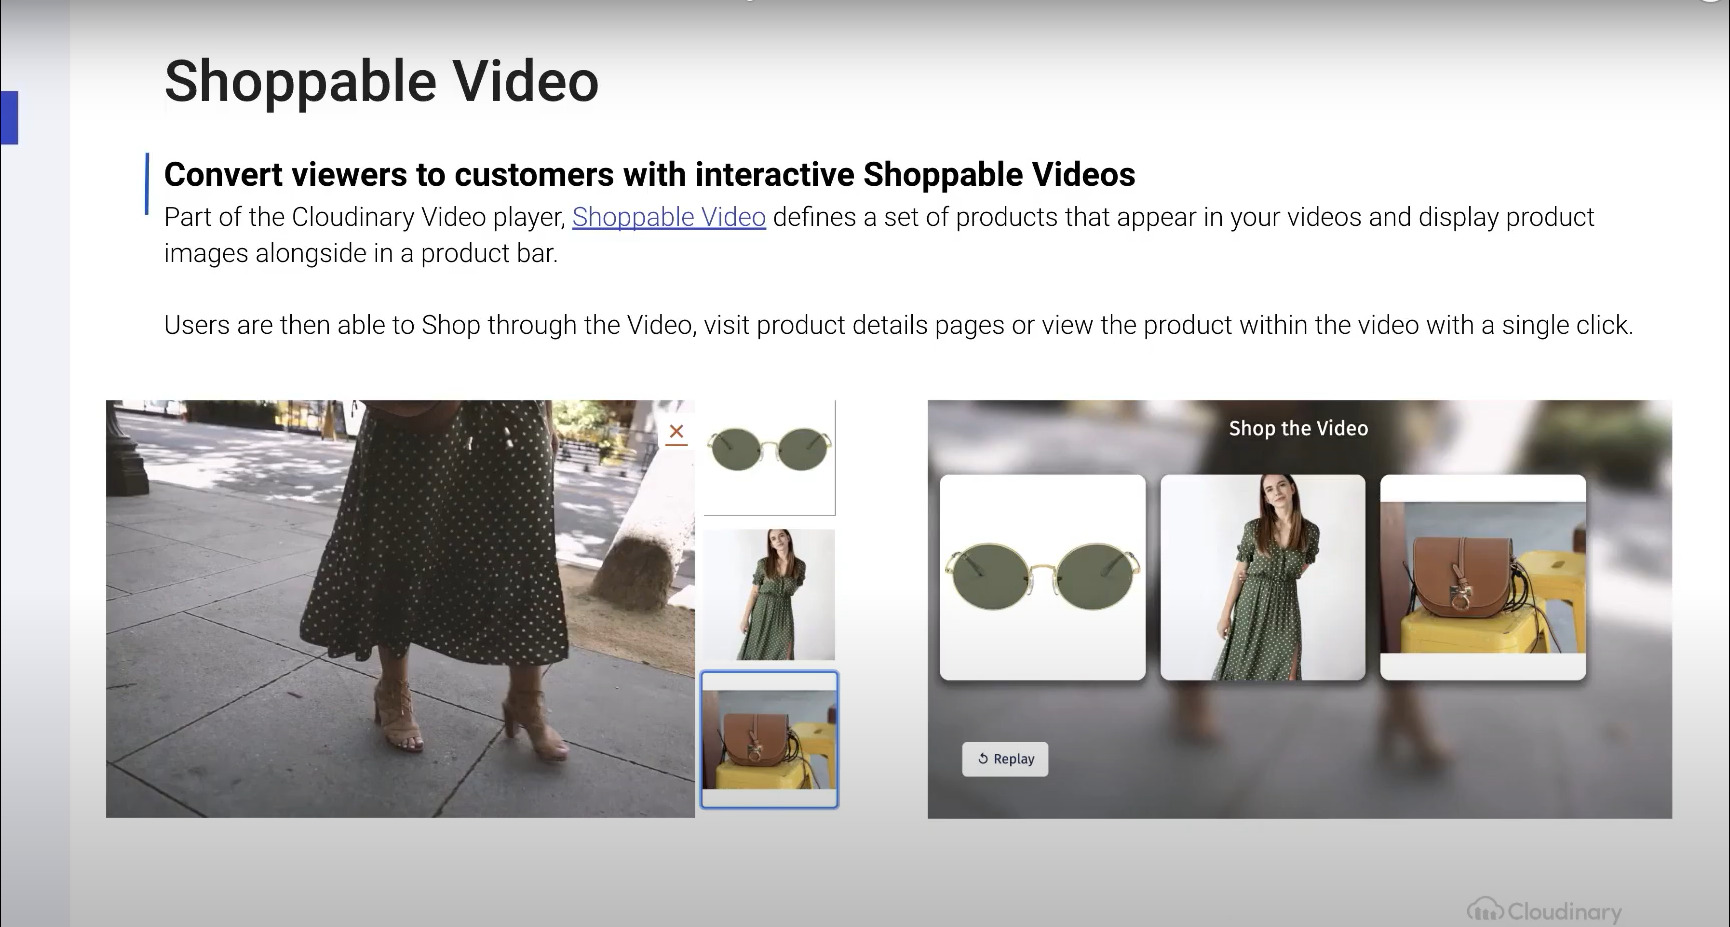Image resolution: width=1730 pixels, height=927 pixels.
Task: Select the highlighted handbag thumbnail in the product bar
Action: [x=768, y=739]
